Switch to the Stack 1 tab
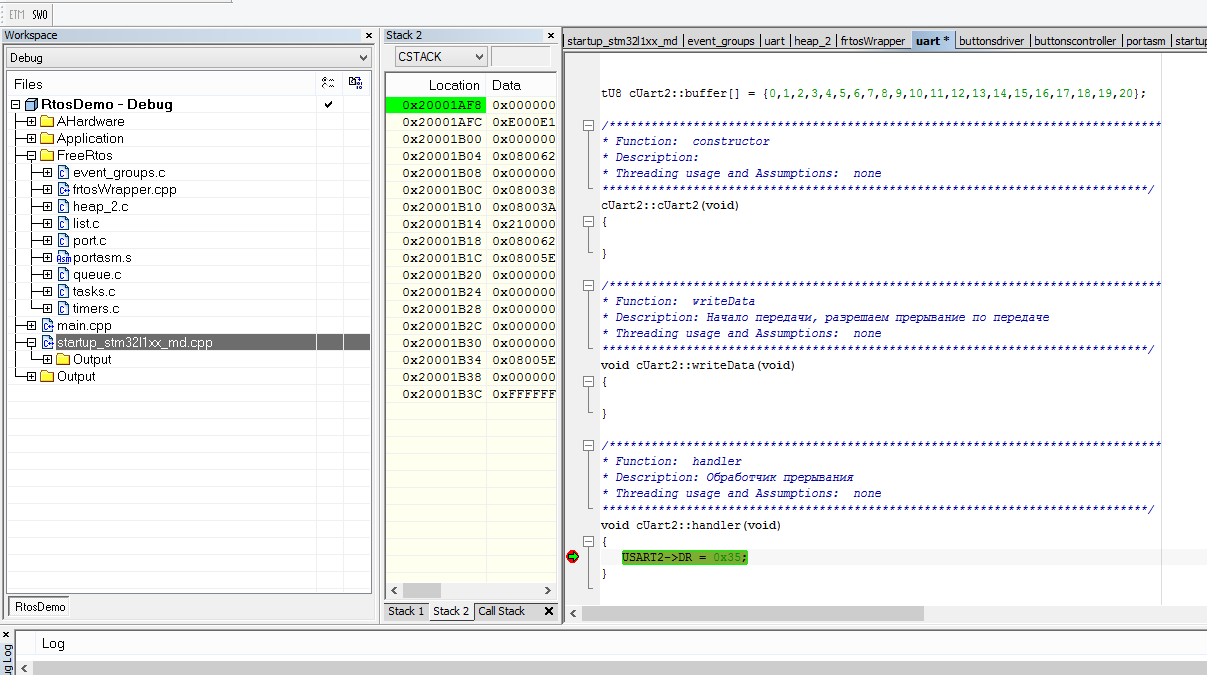Screen dimensions: 1207x675 (x=404, y=611)
